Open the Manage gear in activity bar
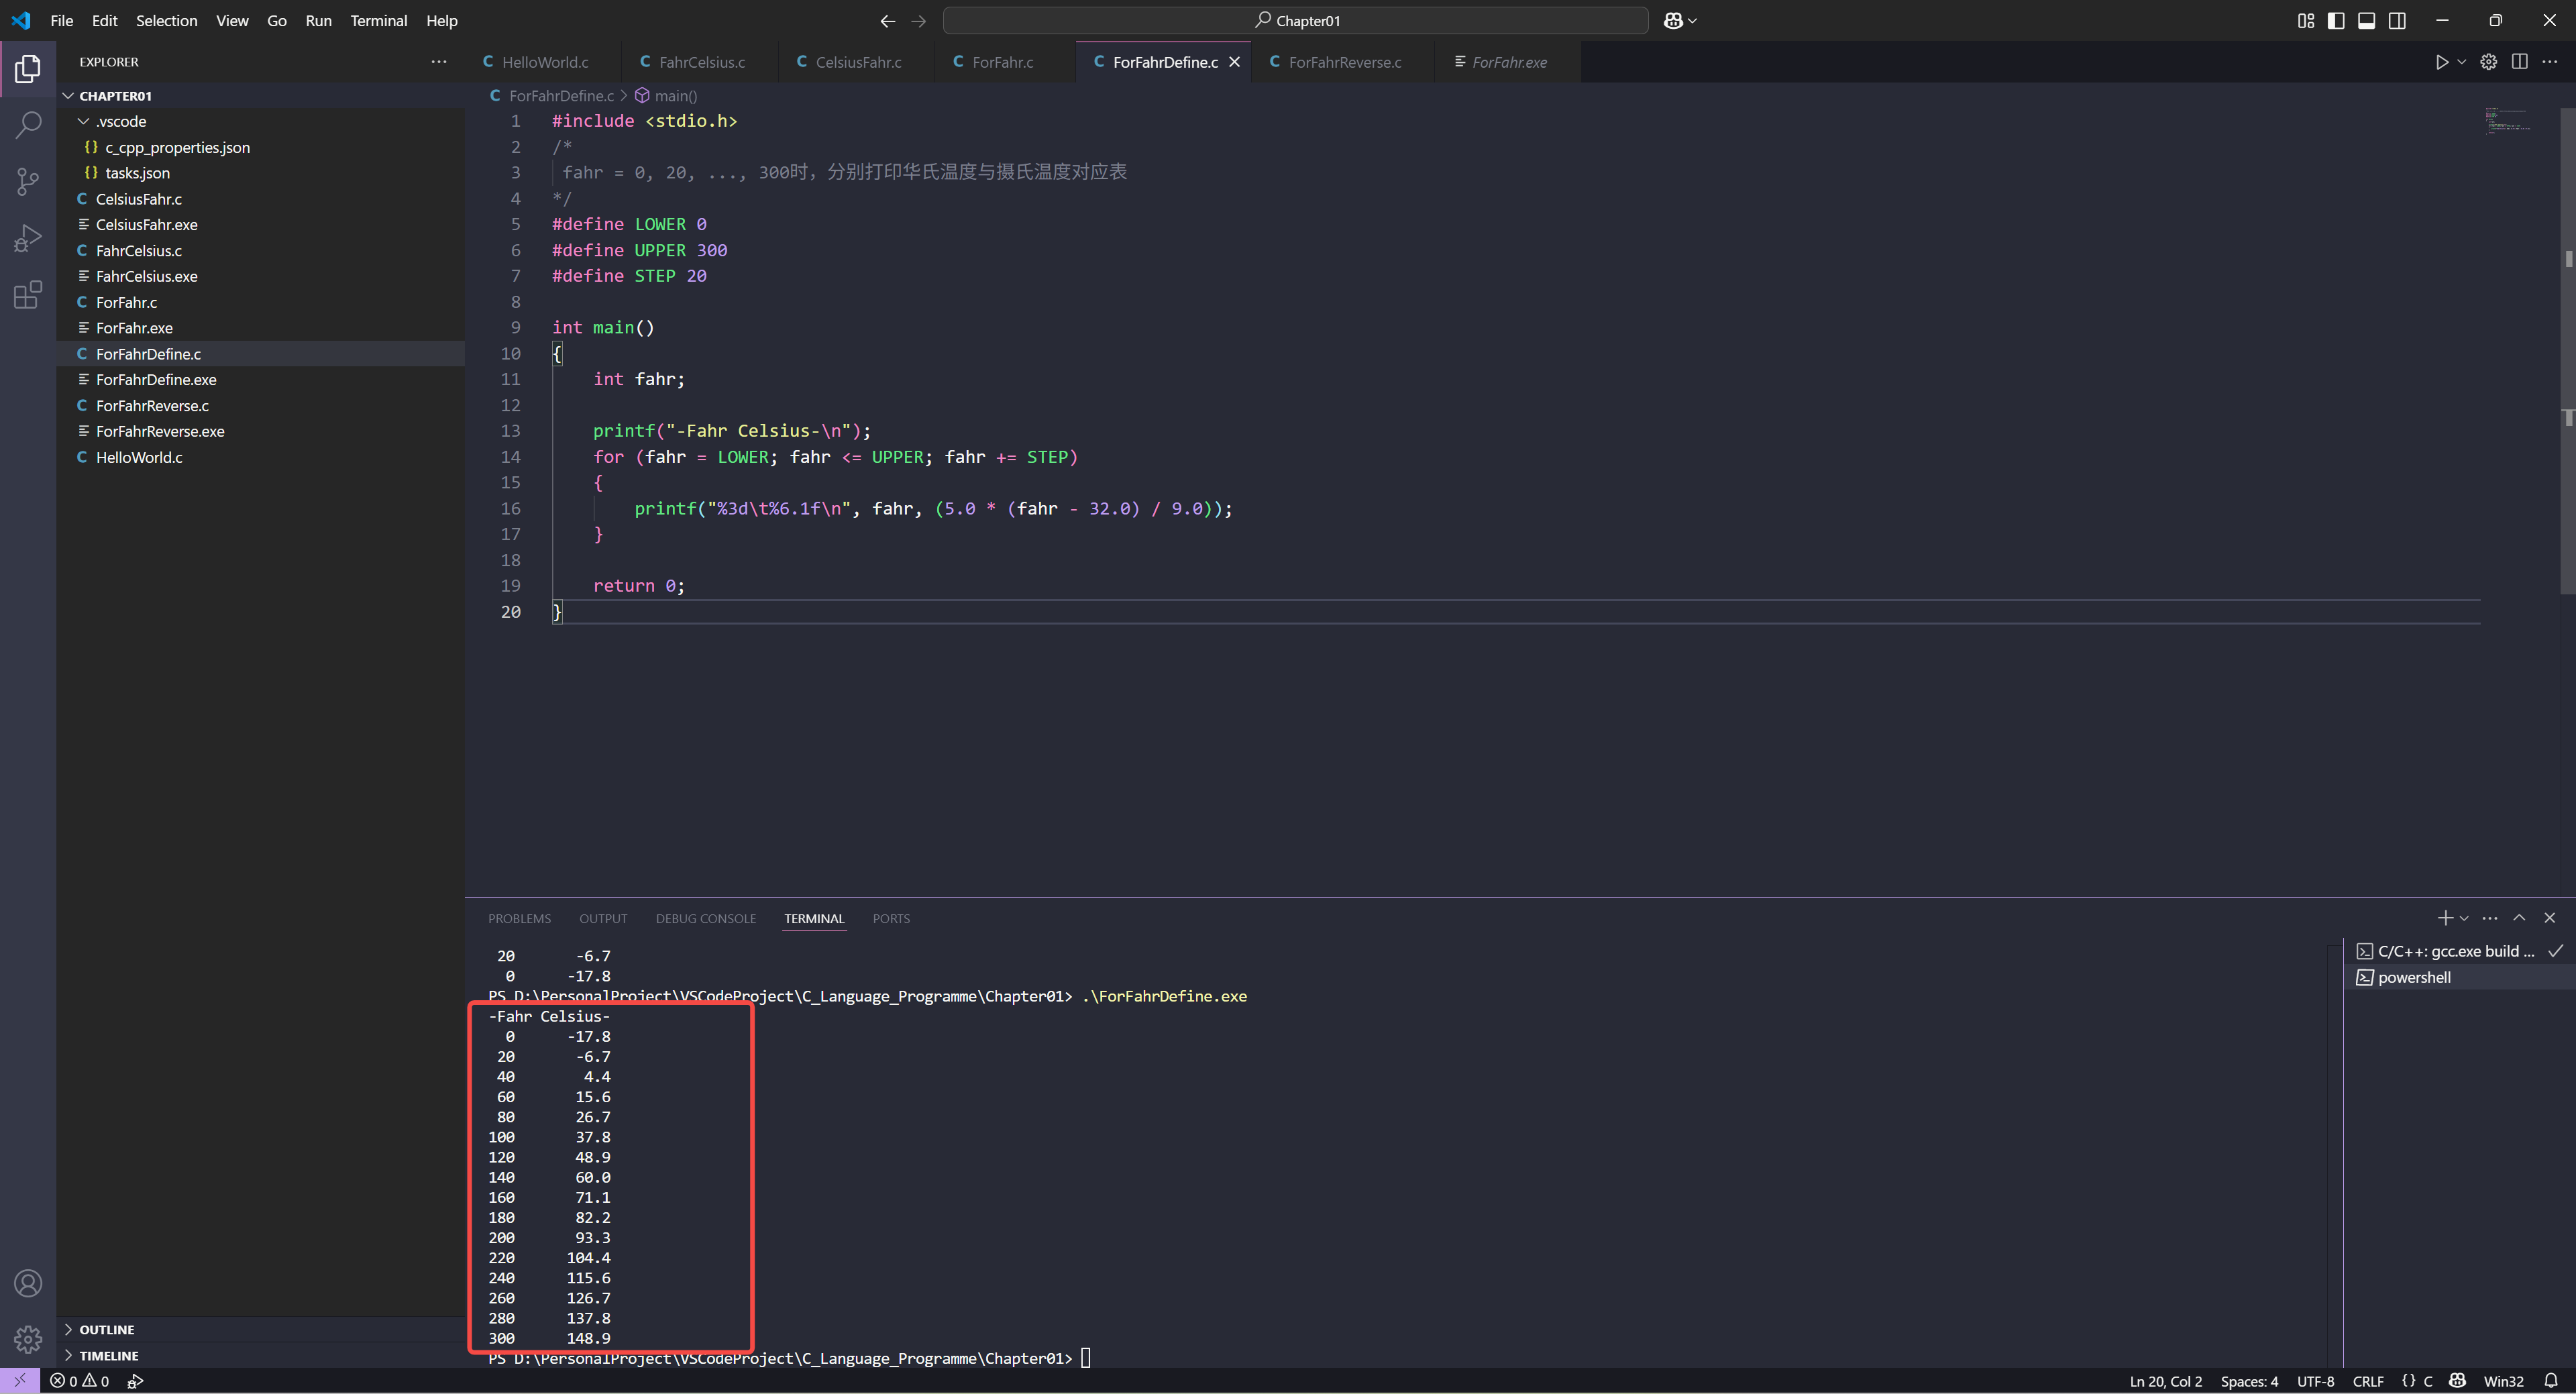Screen dimensions: 2576x1394 (28, 1338)
